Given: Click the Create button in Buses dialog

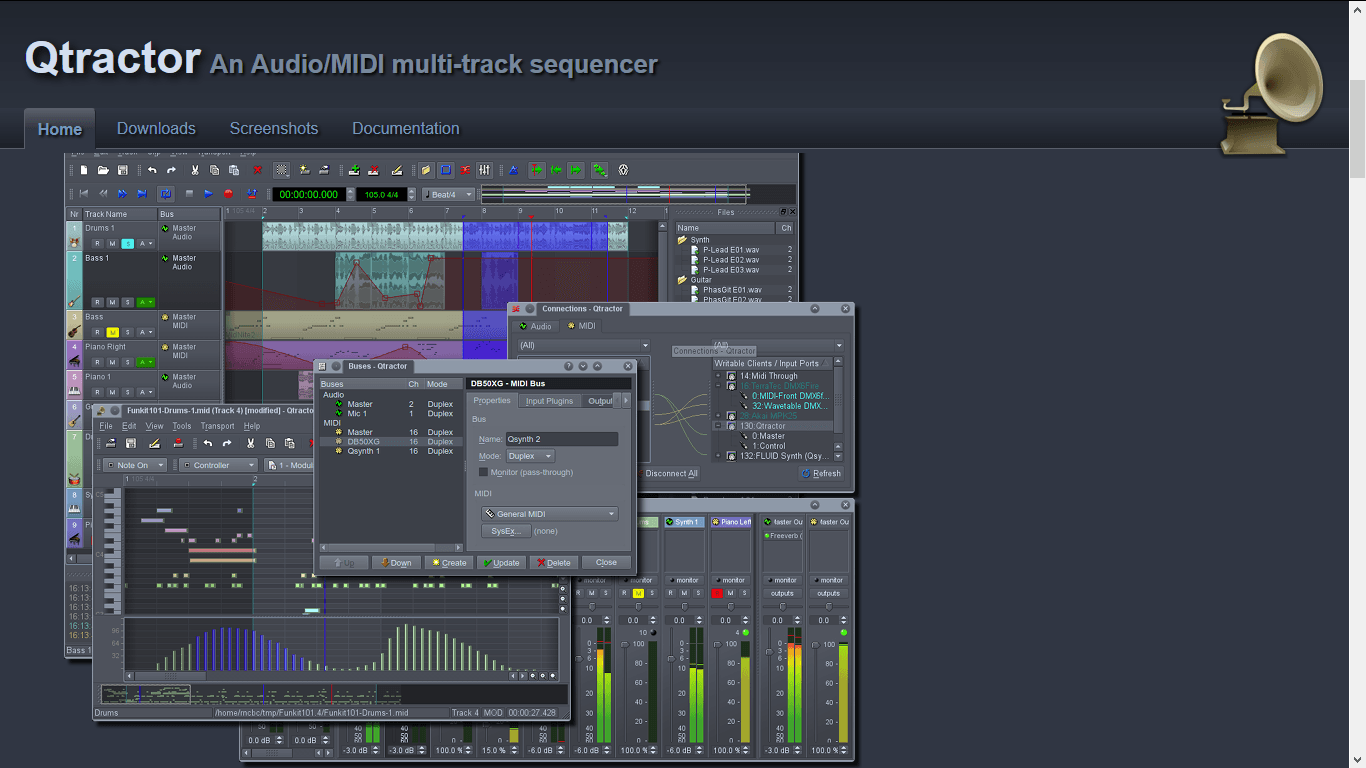Looking at the screenshot, I should [449, 562].
